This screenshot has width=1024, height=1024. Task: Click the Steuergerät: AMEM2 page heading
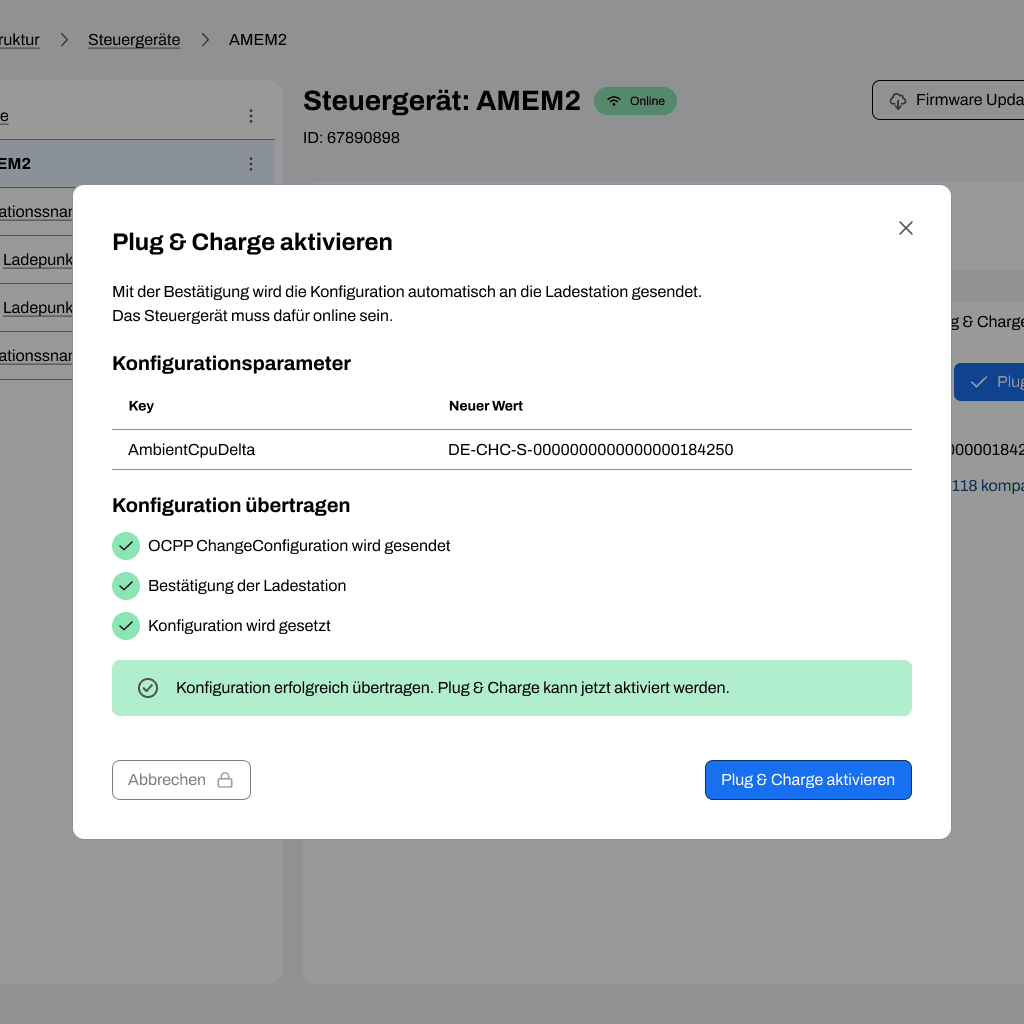click(x=441, y=101)
